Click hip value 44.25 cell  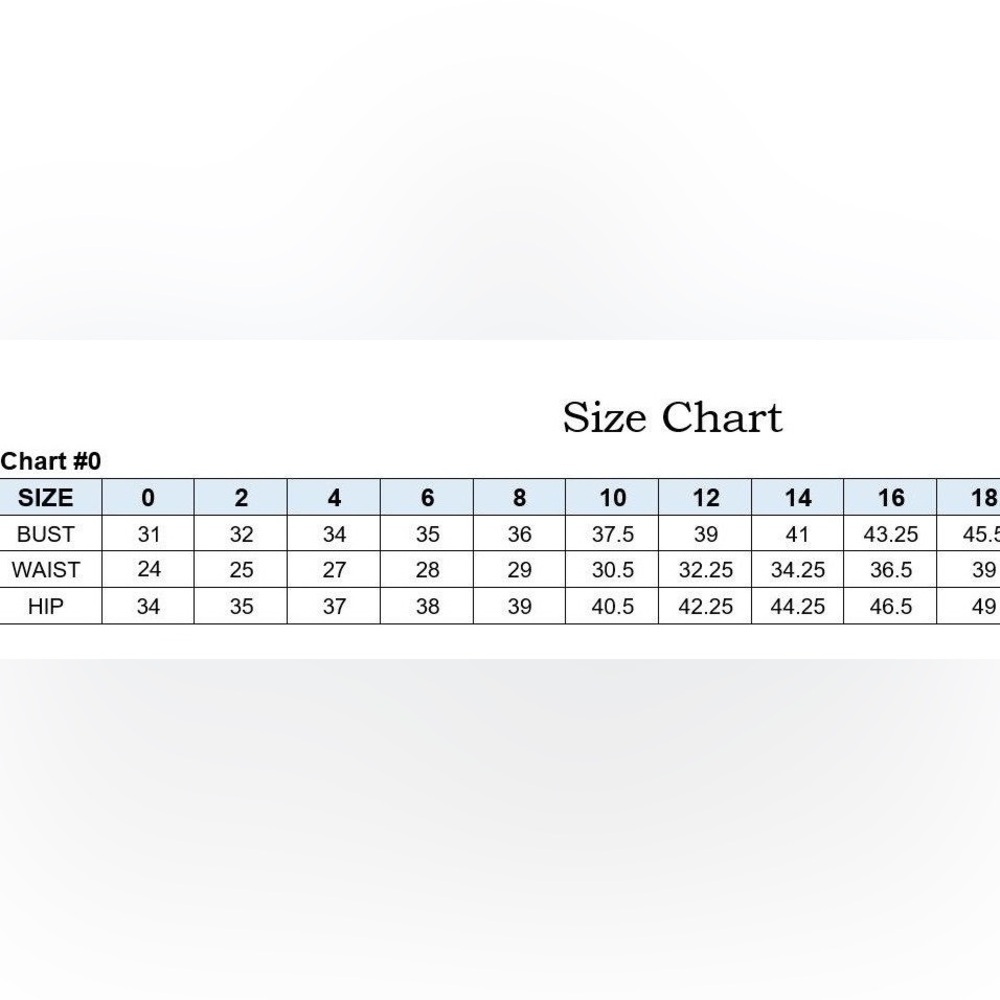[798, 606]
